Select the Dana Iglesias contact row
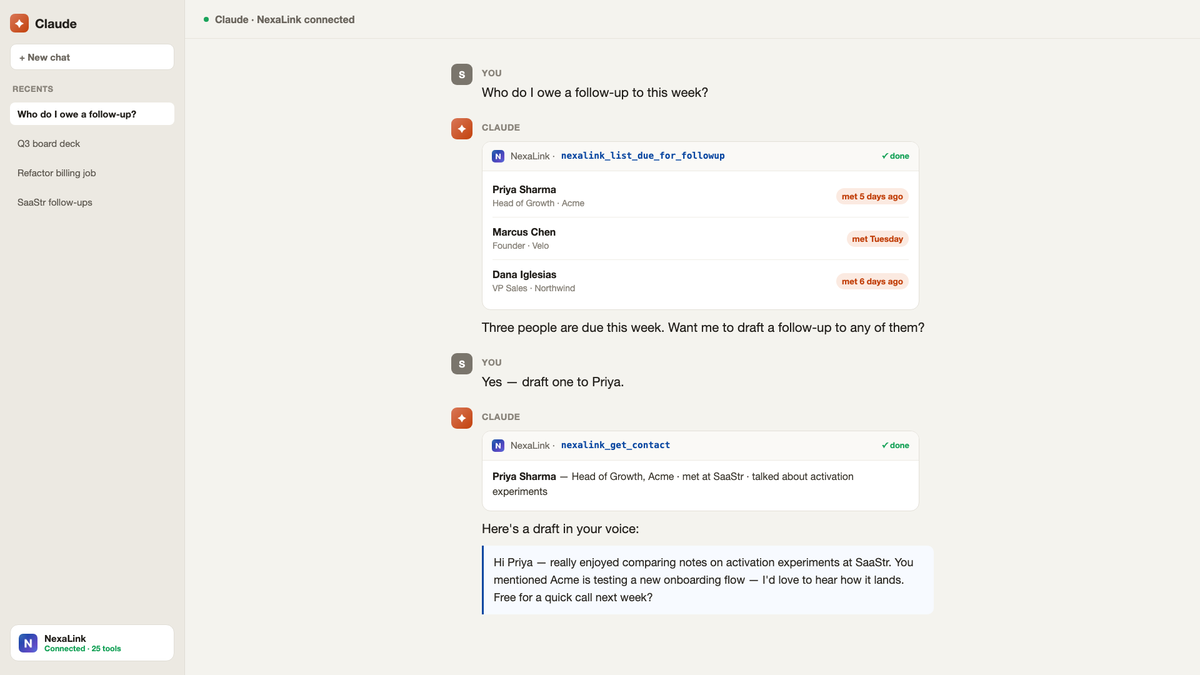 [700, 281]
